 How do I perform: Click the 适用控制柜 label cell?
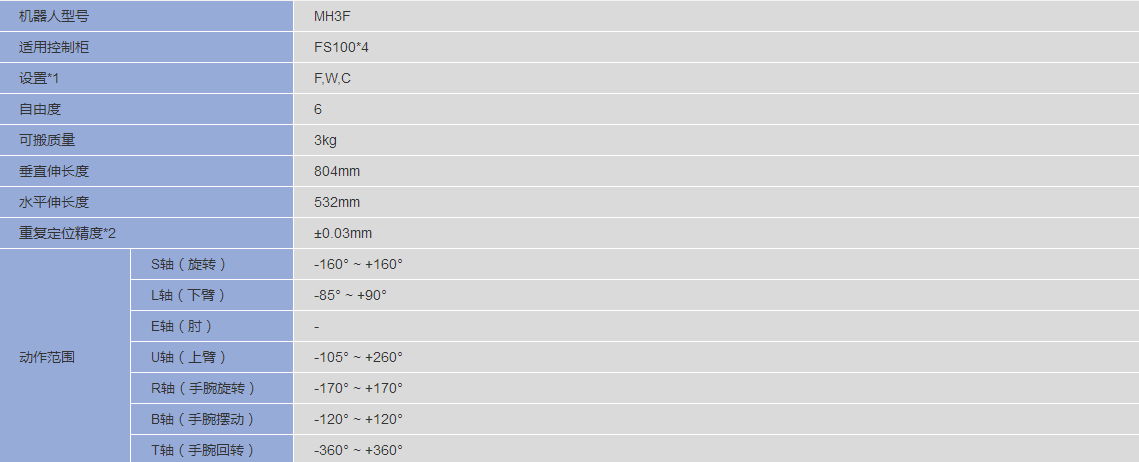click(54, 47)
